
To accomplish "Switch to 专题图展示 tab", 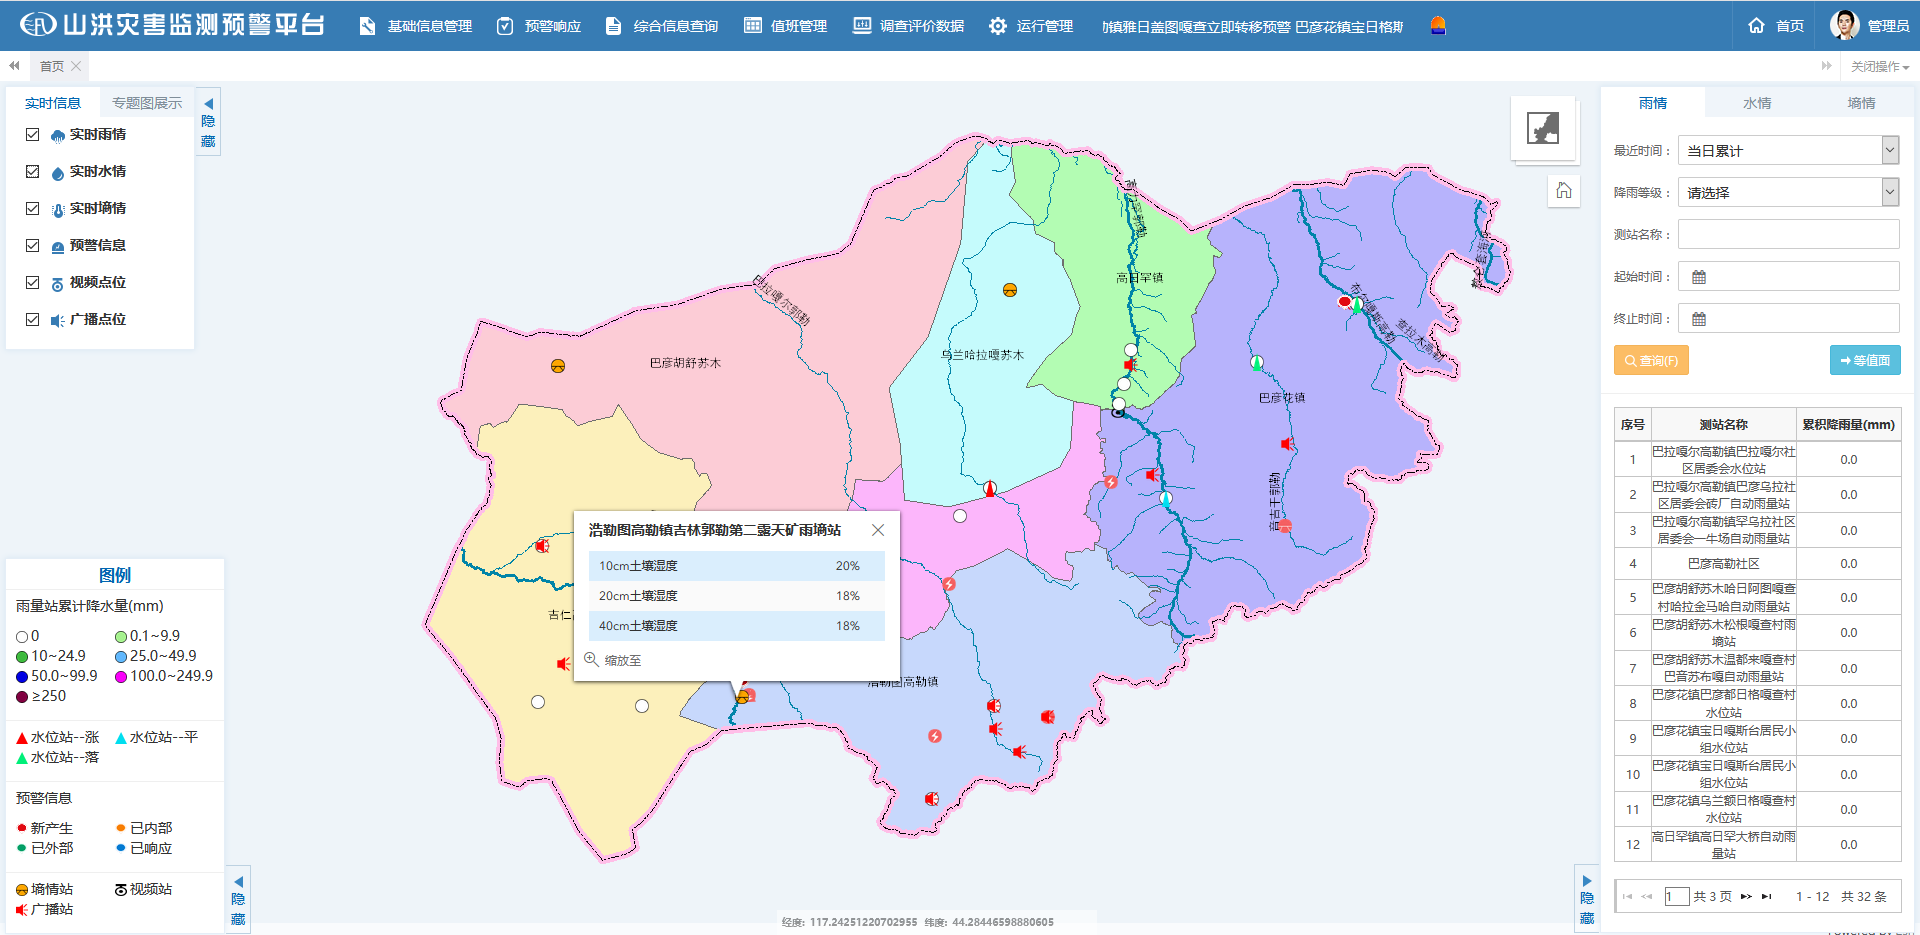I will [x=147, y=103].
